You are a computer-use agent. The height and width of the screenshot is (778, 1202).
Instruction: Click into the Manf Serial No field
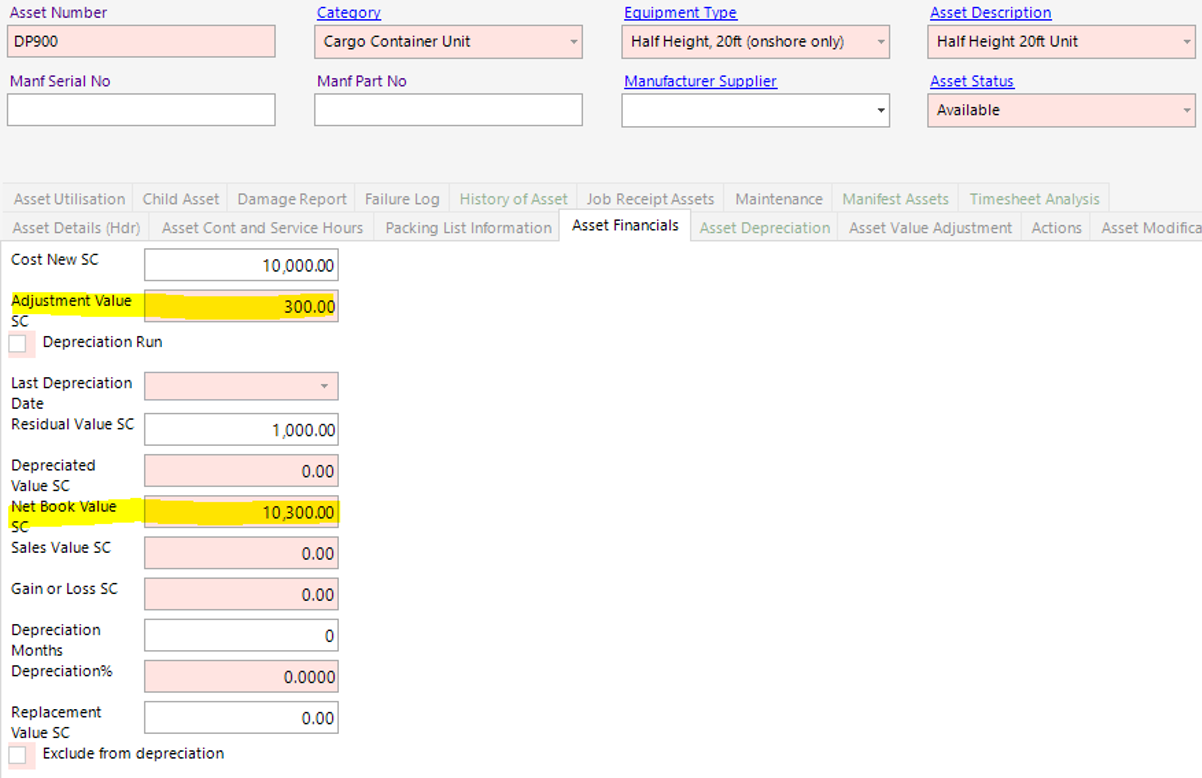click(x=140, y=110)
